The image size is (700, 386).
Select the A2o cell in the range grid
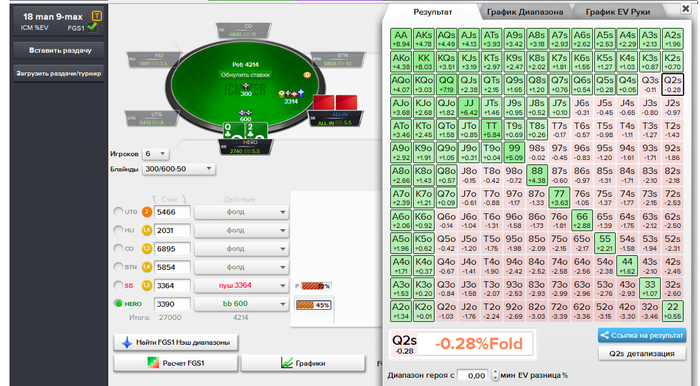[400, 311]
